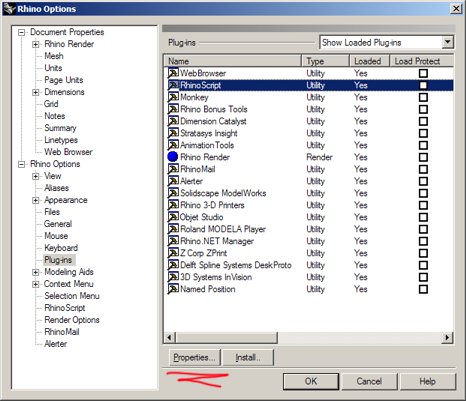Select Mesh in the options tree
466x401 pixels.
pos(54,56)
